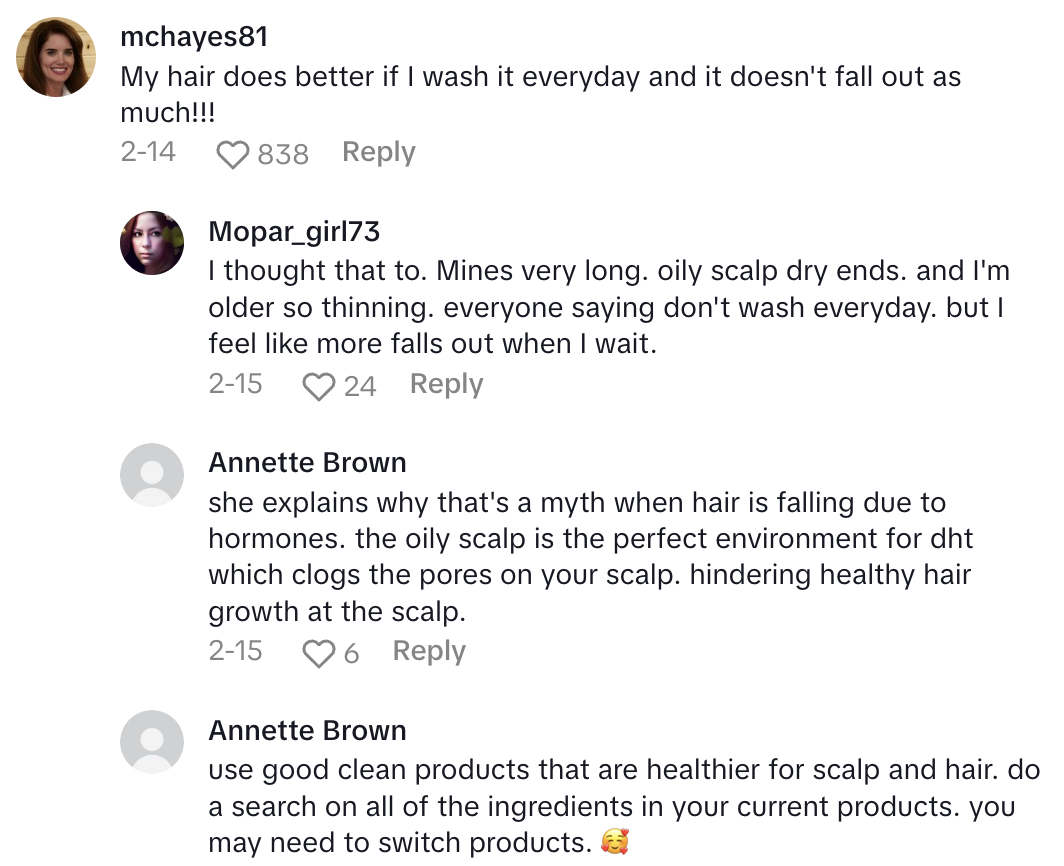Open the Mopar_girl73 username link
Screen dimensions: 1064x866
pyautogui.click(x=294, y=231)
